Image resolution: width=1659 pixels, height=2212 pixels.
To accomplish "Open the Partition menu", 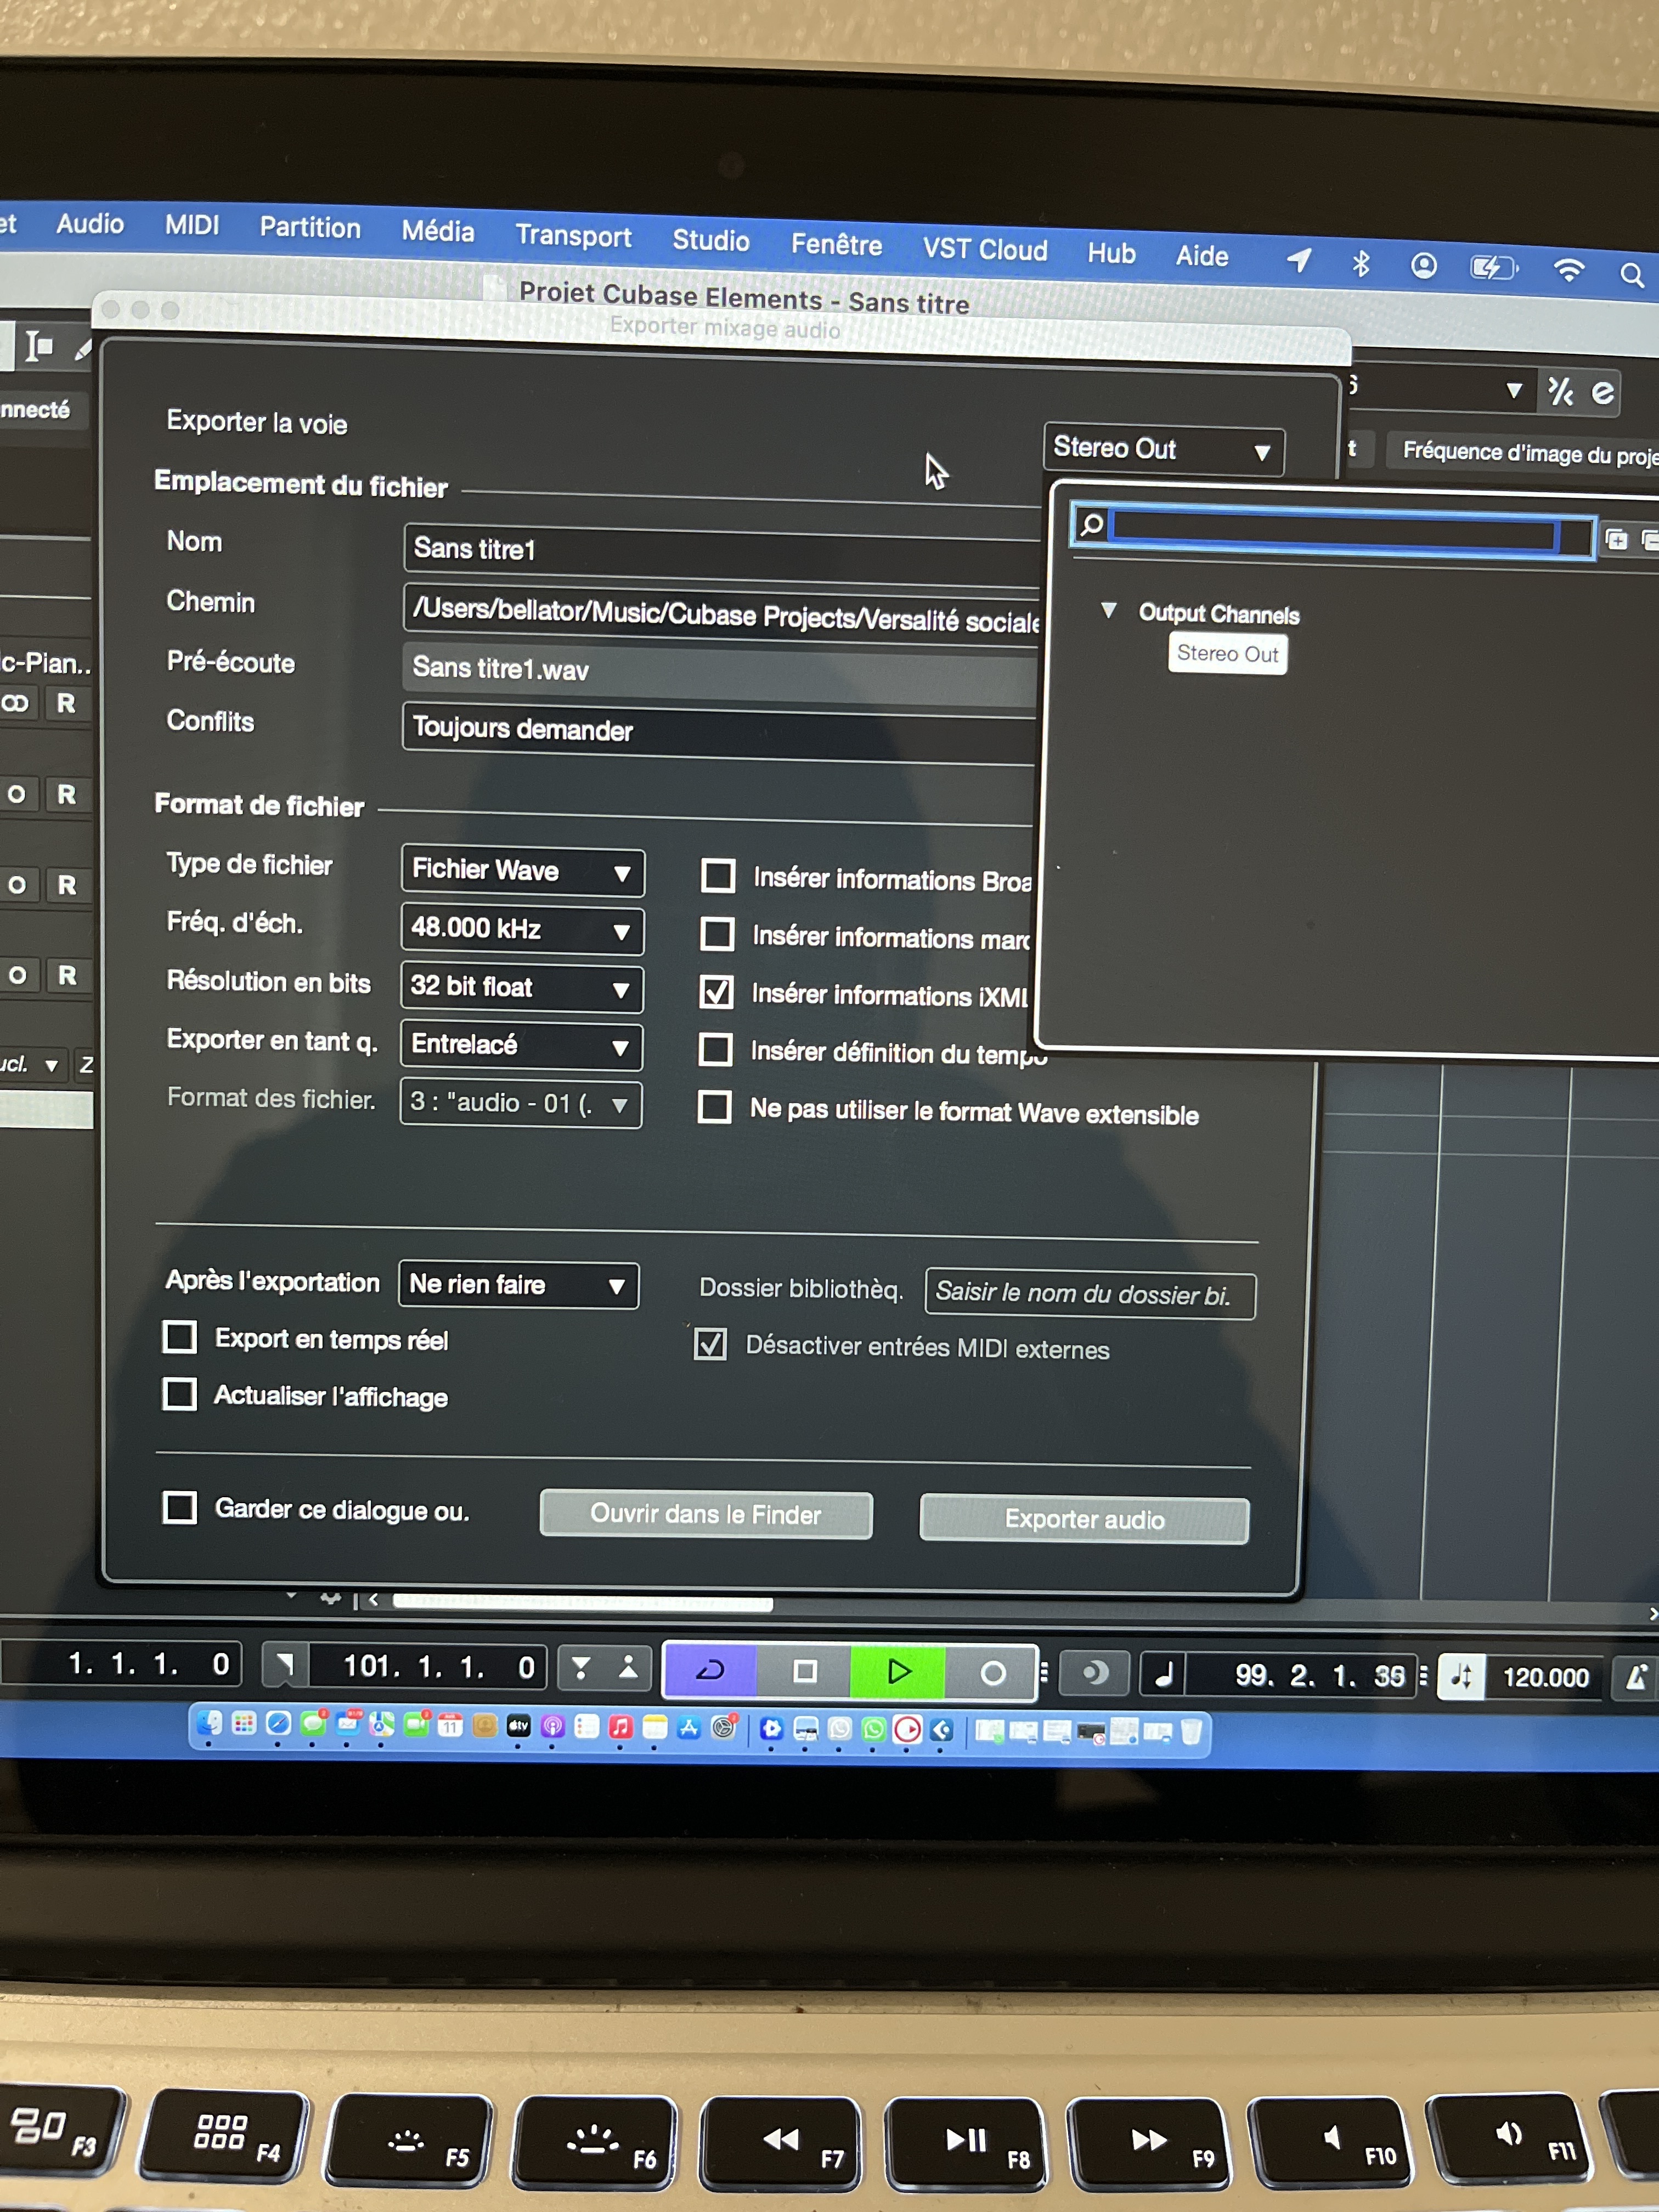I will click(310, 229).
